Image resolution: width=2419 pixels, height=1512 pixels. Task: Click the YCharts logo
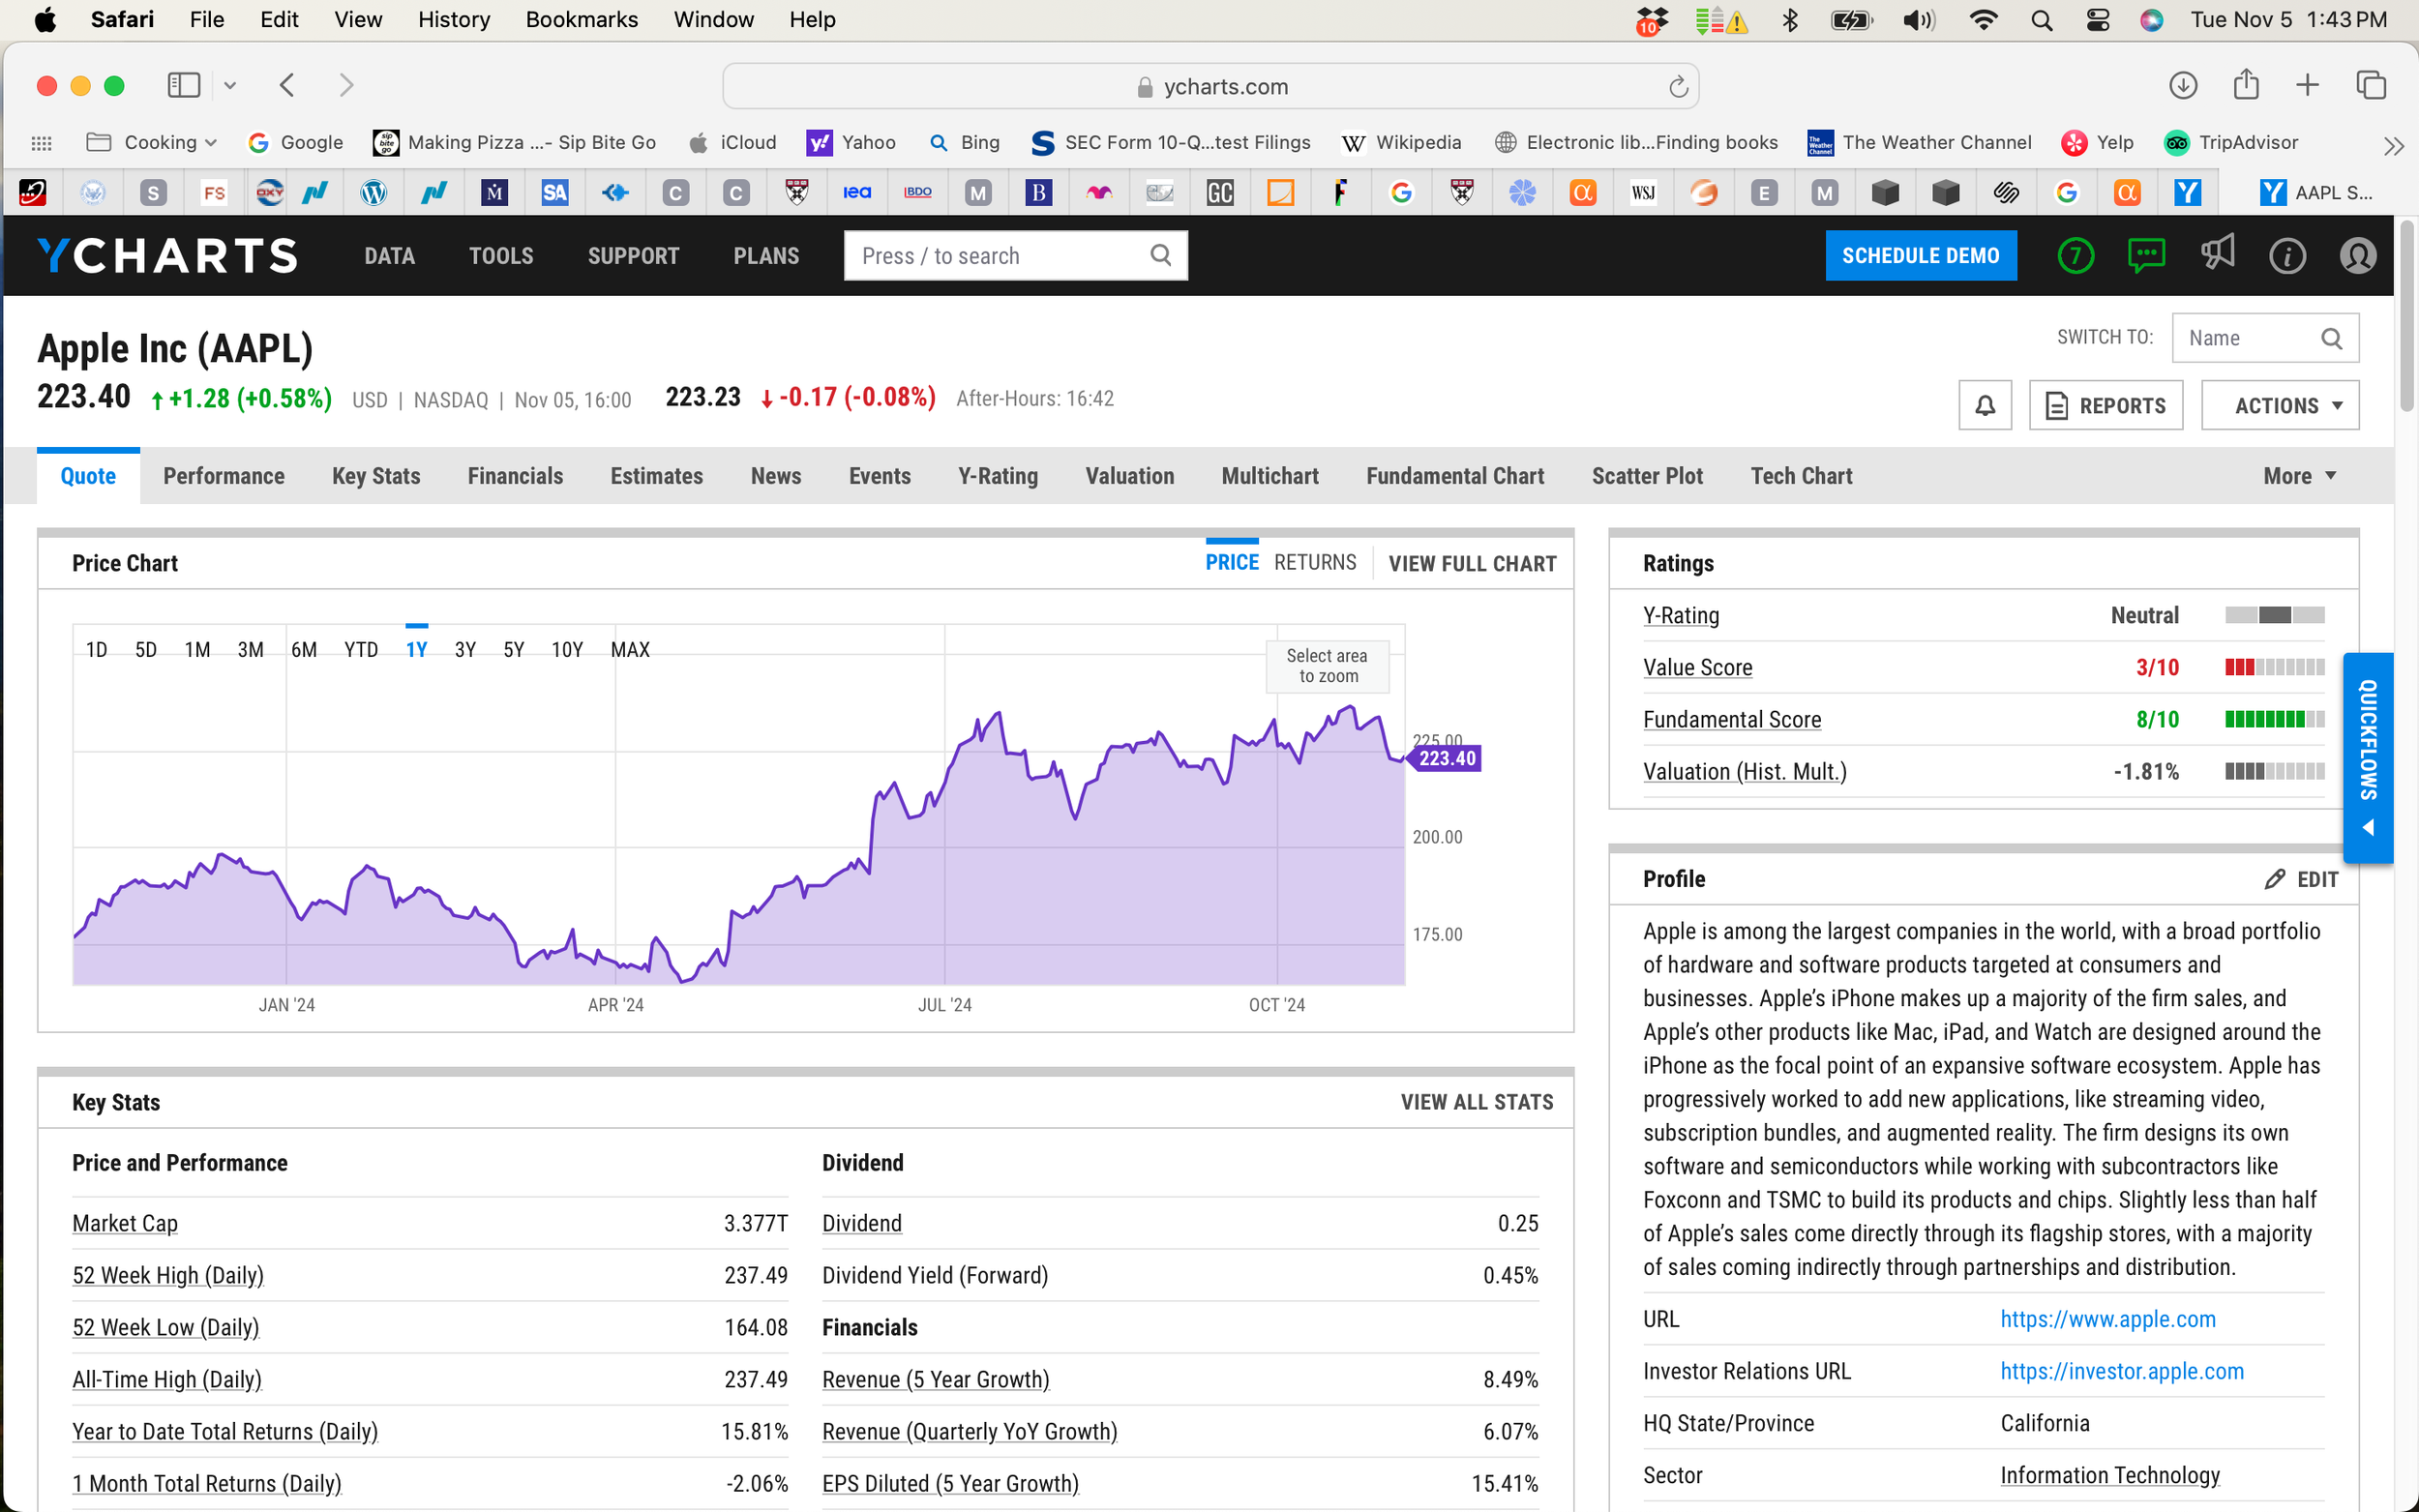[x=168, y=256]
